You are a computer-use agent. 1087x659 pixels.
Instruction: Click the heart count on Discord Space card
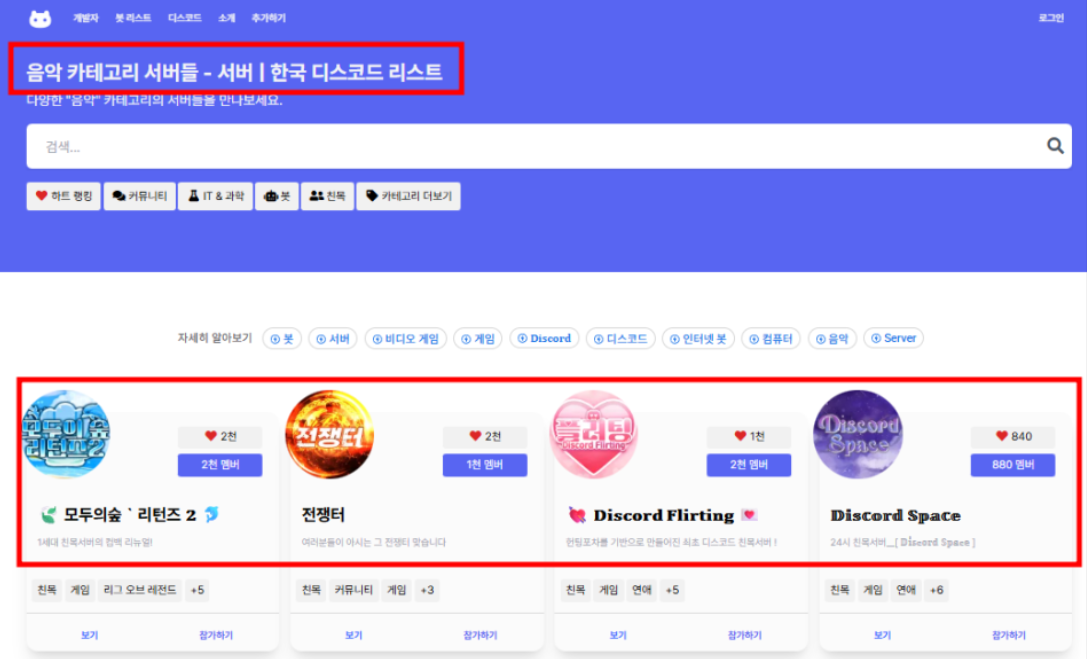click(1013, 436)
